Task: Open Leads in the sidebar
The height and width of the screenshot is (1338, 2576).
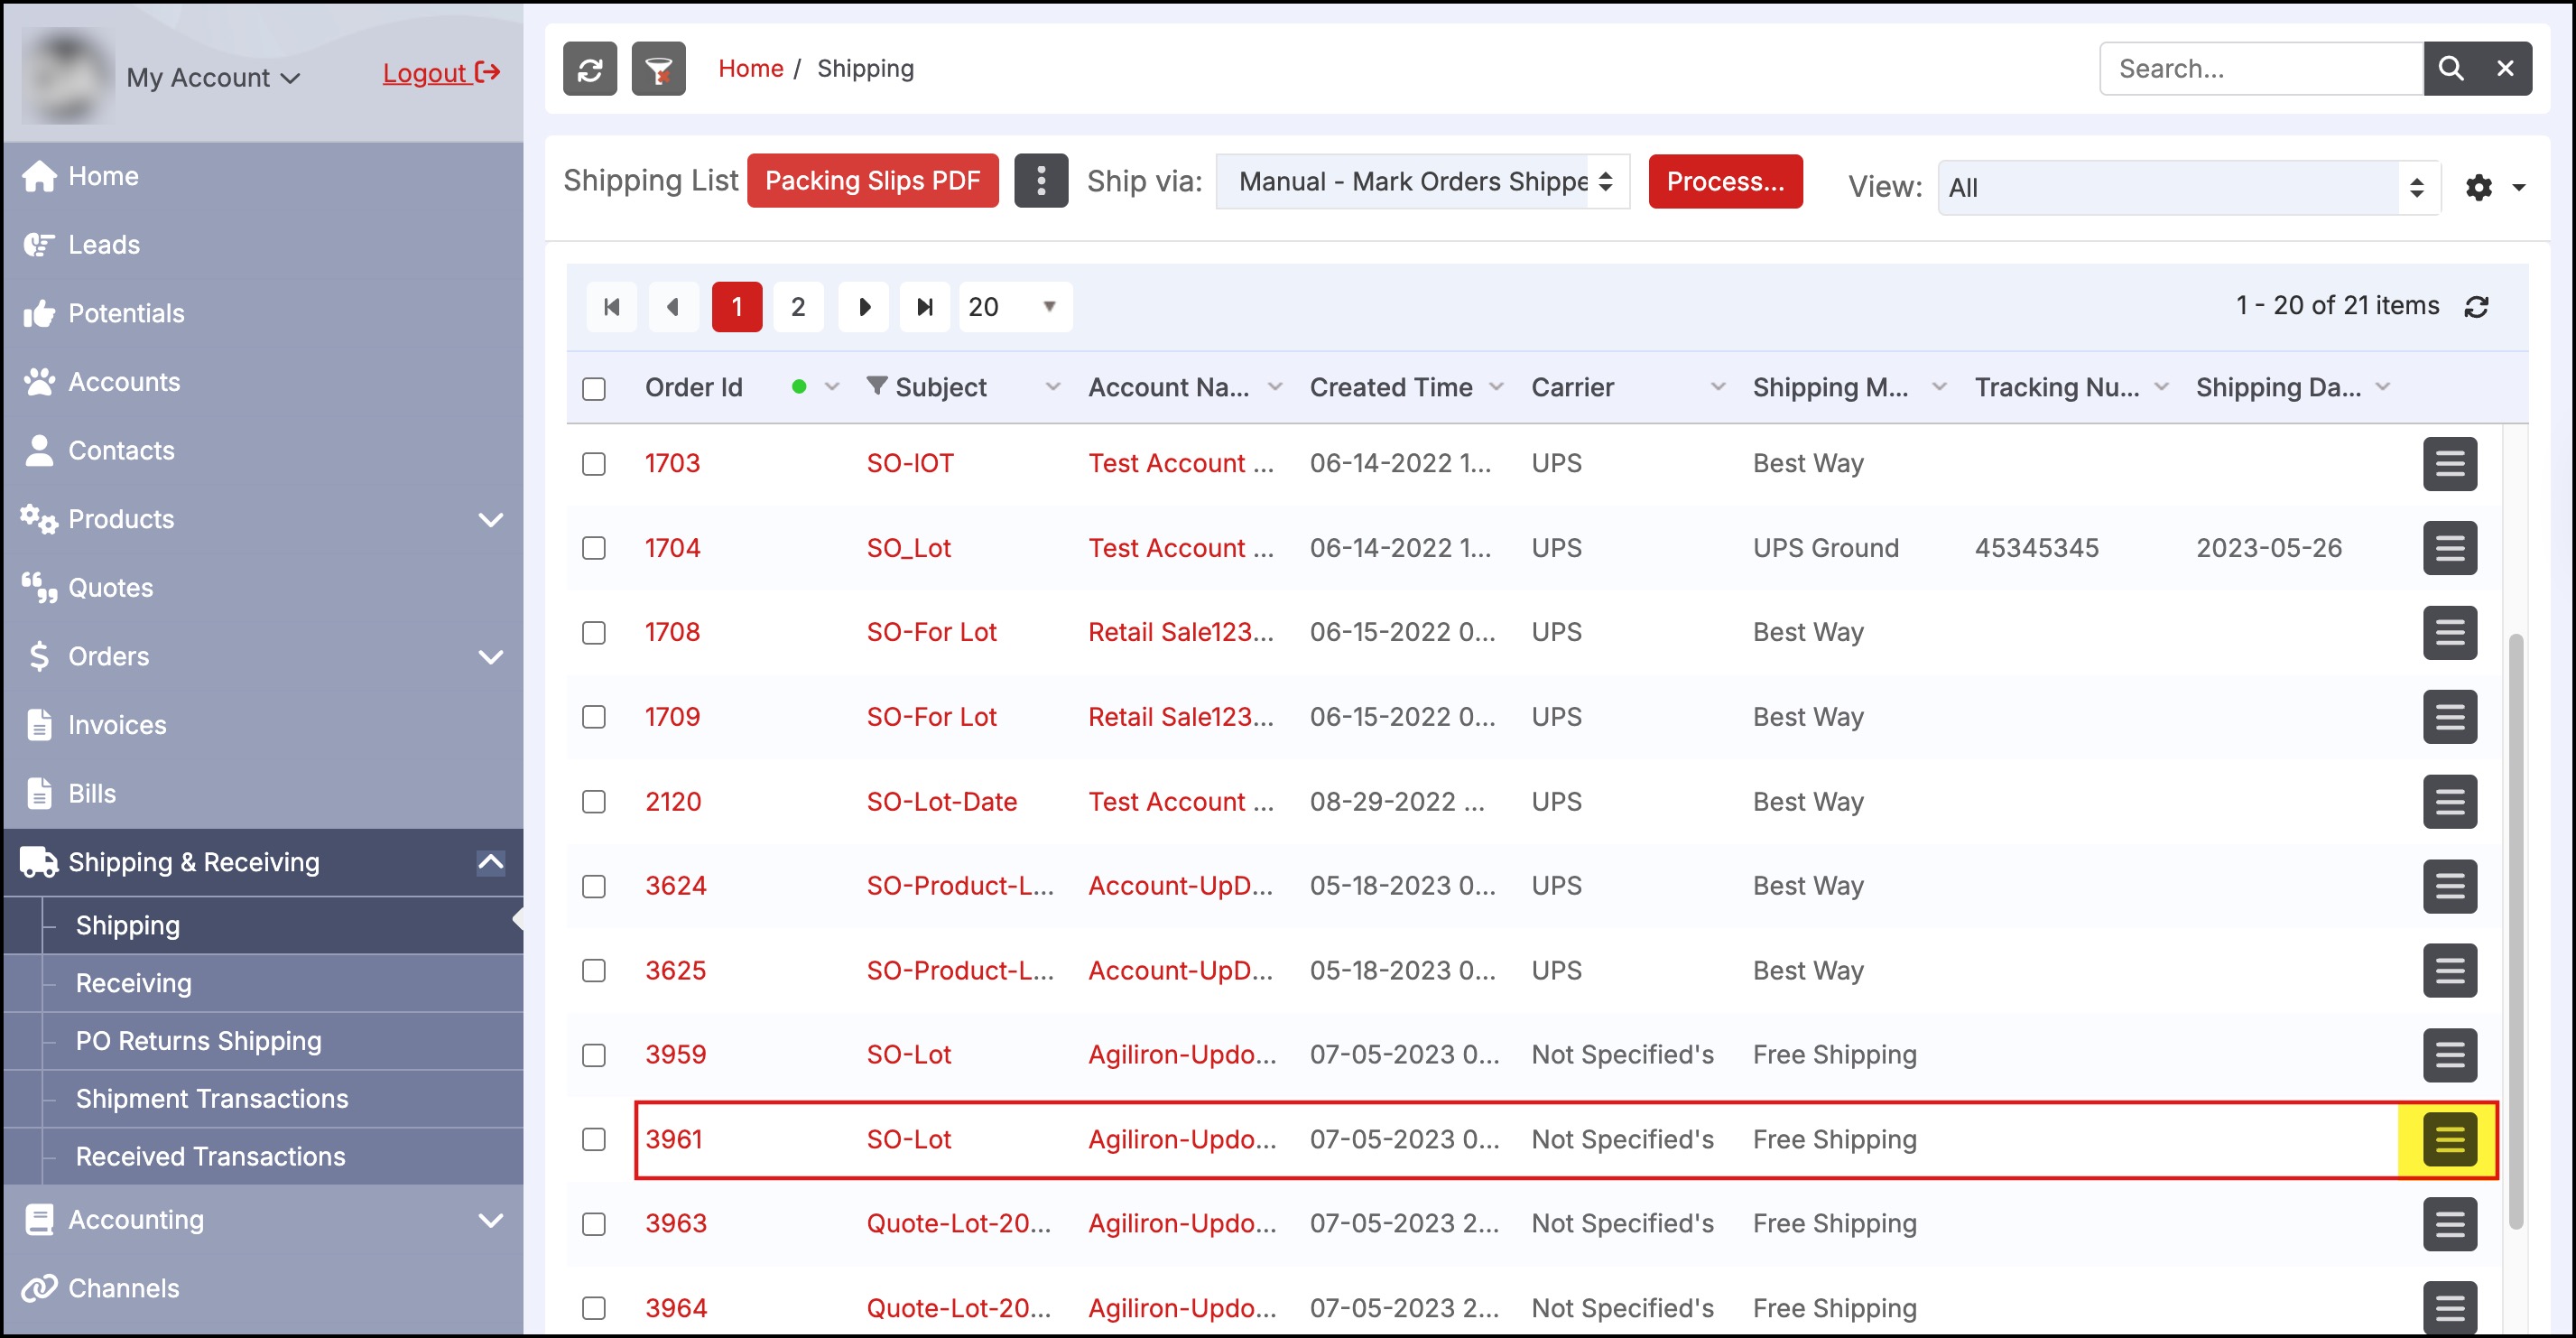Action: coord(262,245)
